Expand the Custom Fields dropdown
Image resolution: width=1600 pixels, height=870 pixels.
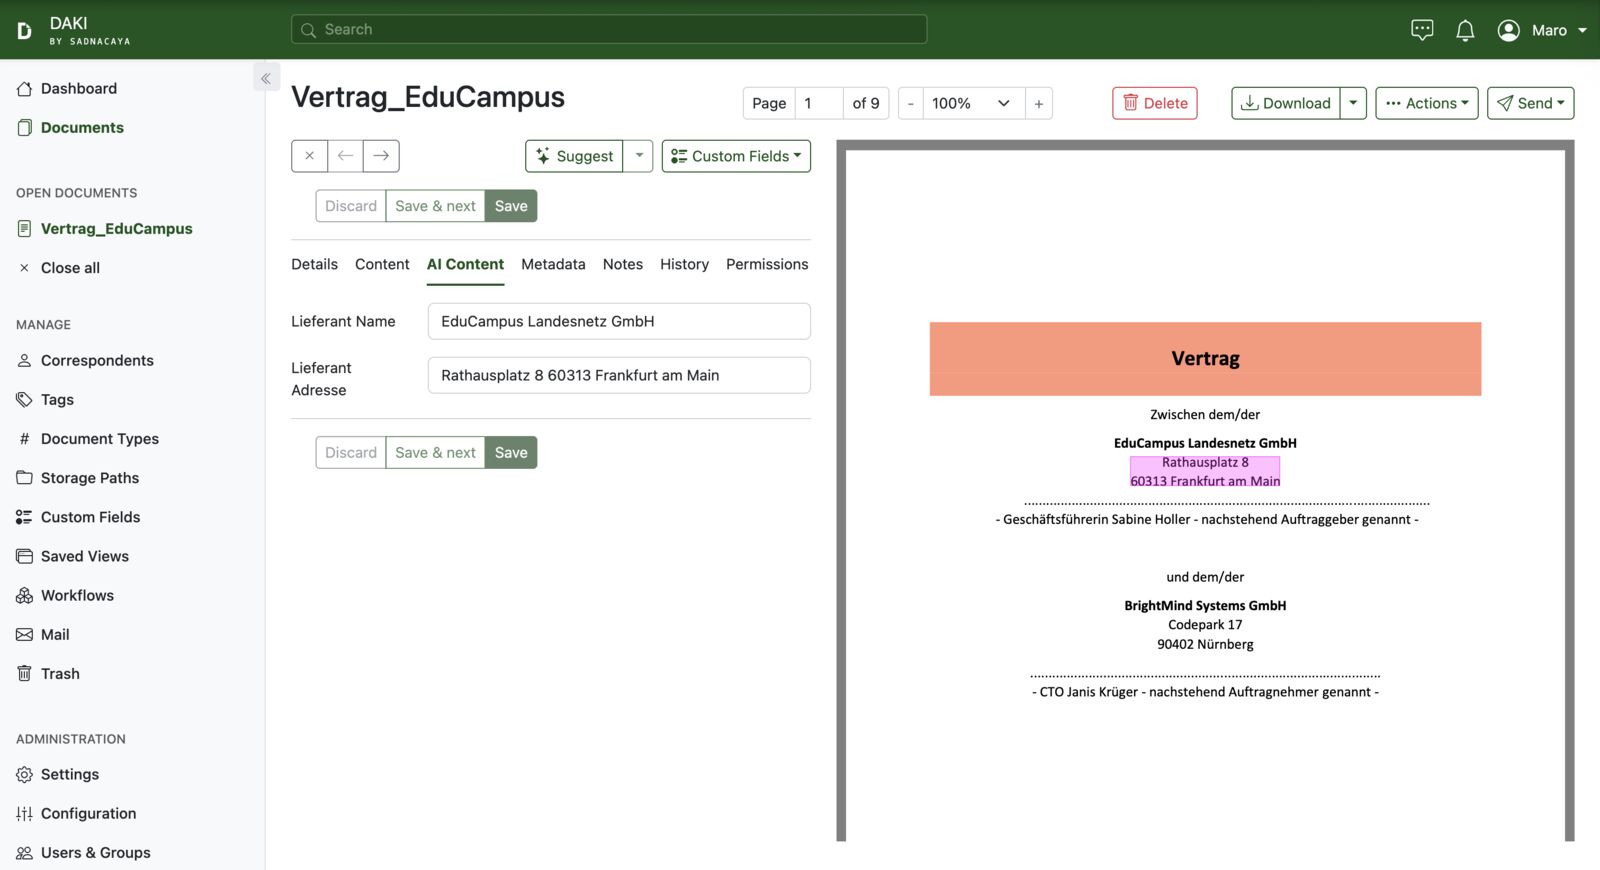(736, 156)
